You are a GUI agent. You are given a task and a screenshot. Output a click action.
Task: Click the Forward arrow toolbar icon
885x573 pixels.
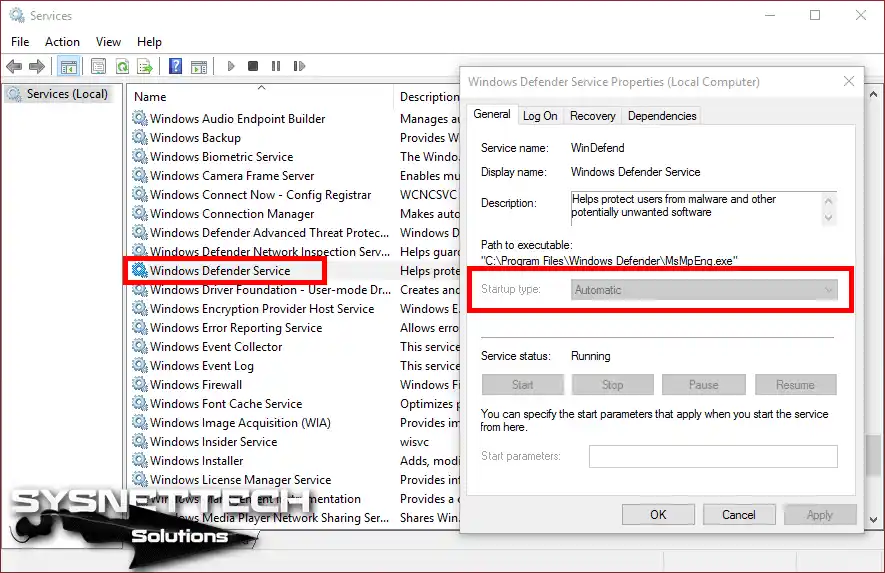tap(37, 67)
